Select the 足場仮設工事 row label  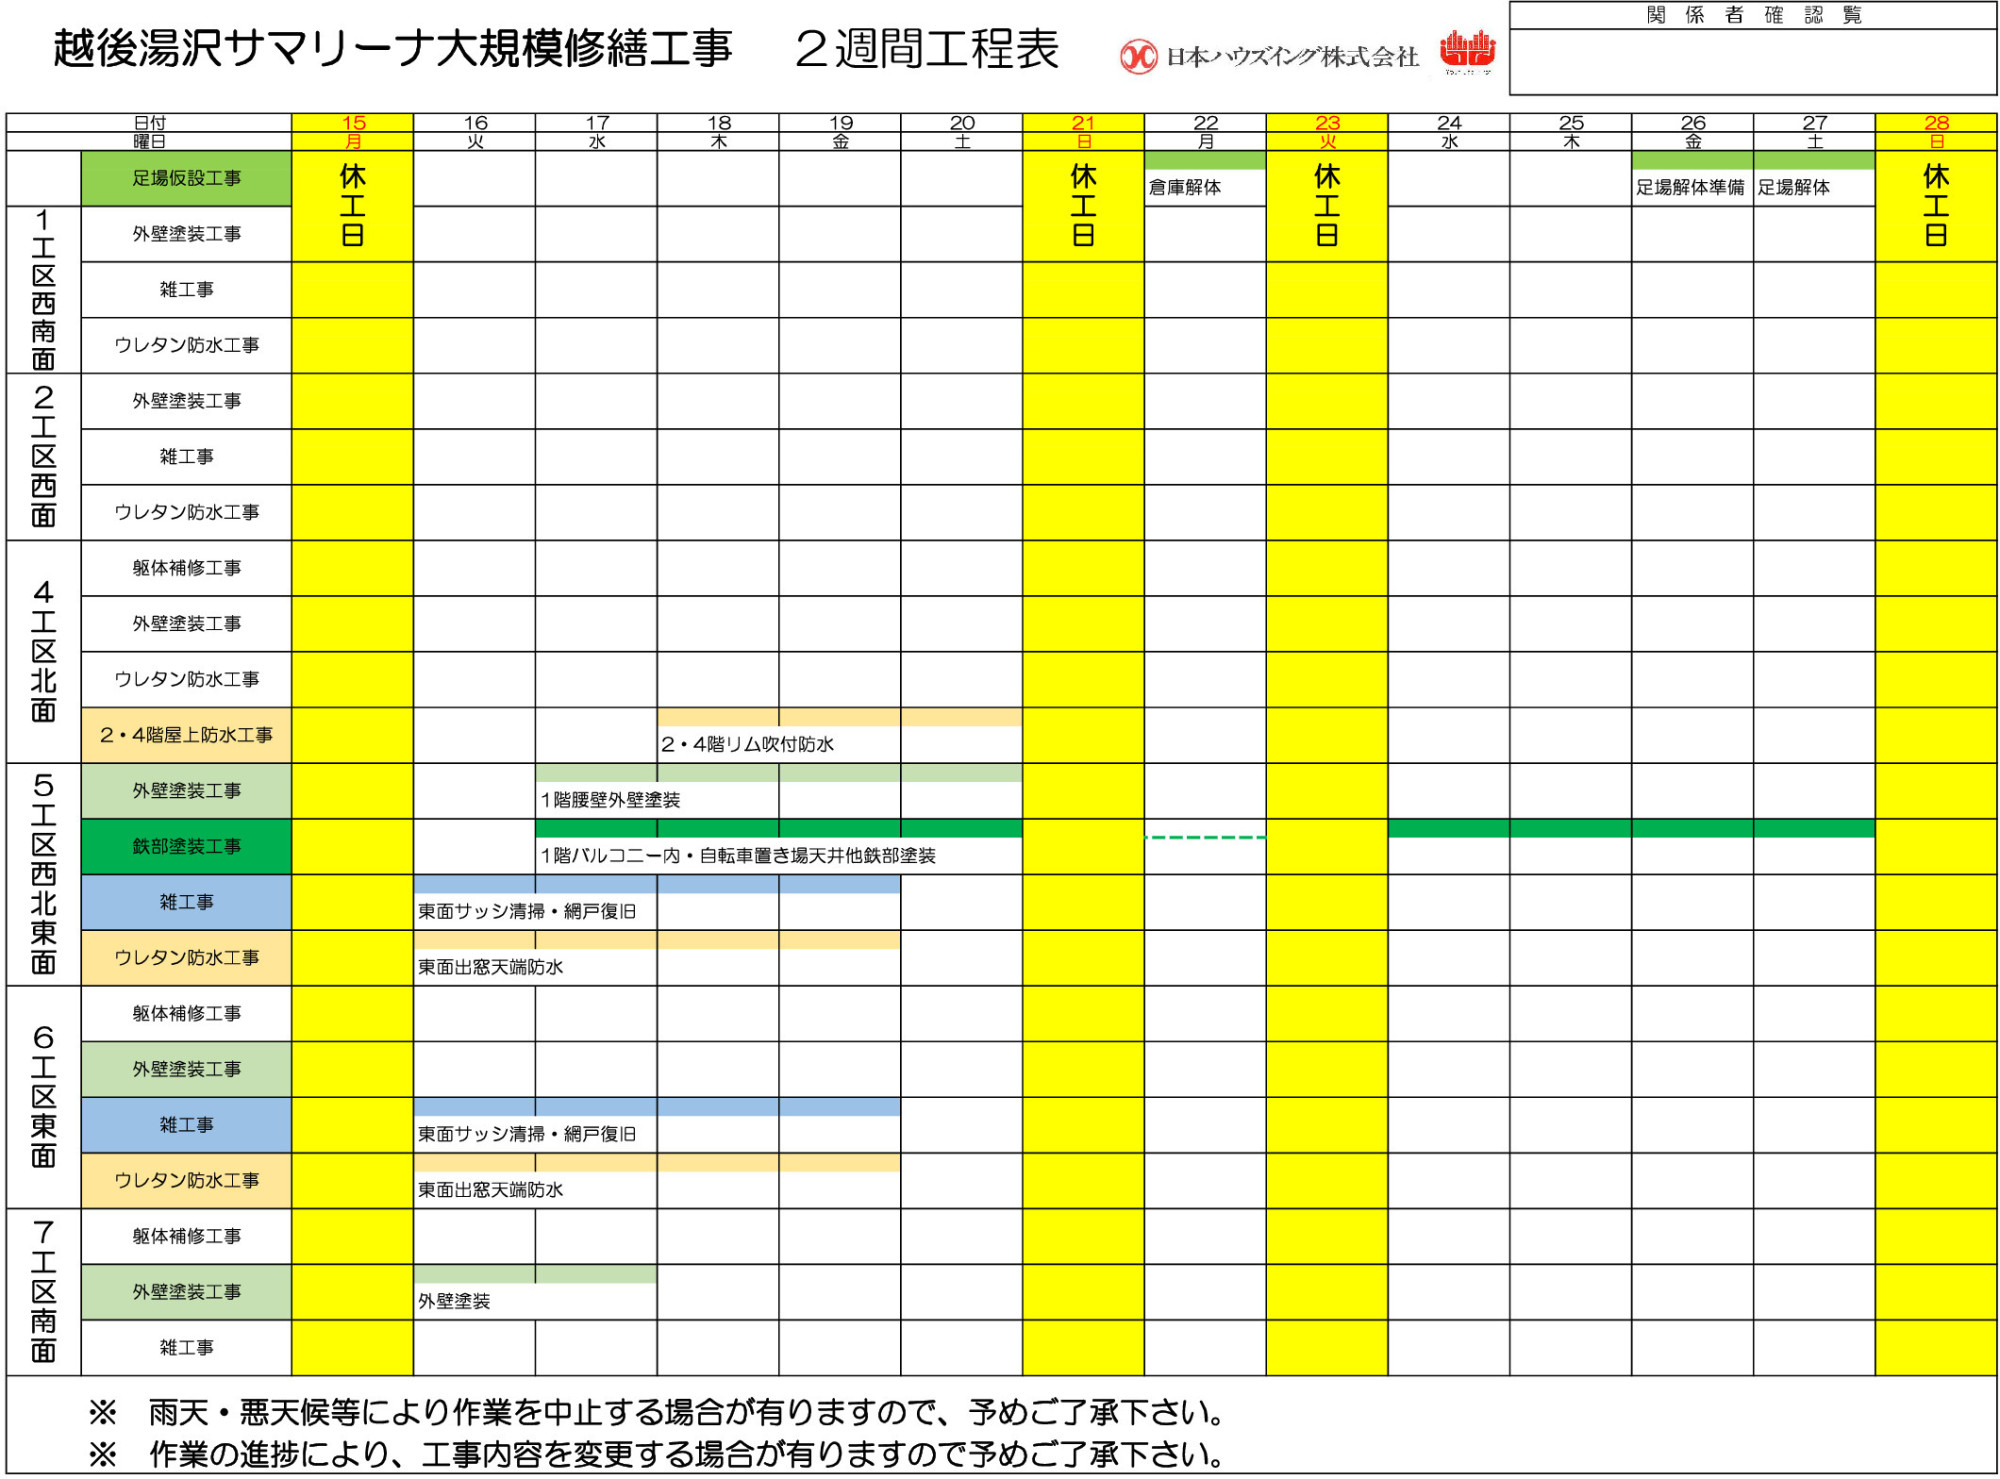(x=186, y=179)
